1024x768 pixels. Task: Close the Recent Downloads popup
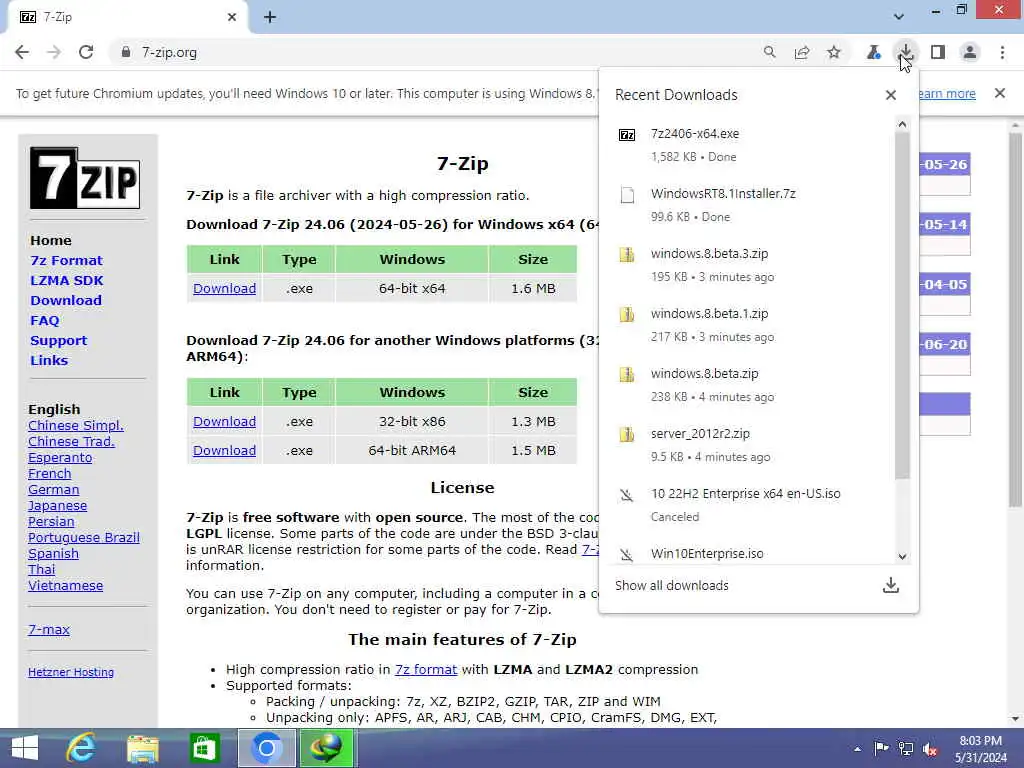pyautogui.click(x=891, y=95)
